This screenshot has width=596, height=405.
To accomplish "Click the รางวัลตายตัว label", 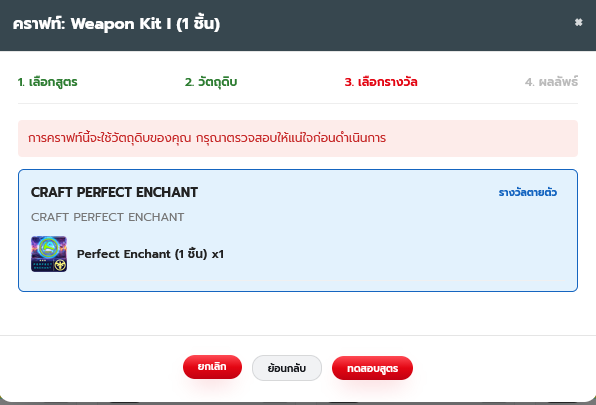I will pos(528,193).
